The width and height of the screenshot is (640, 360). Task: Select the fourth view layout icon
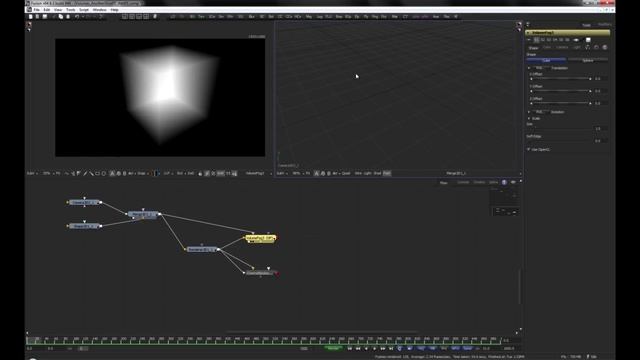click(x=146, y=17)
